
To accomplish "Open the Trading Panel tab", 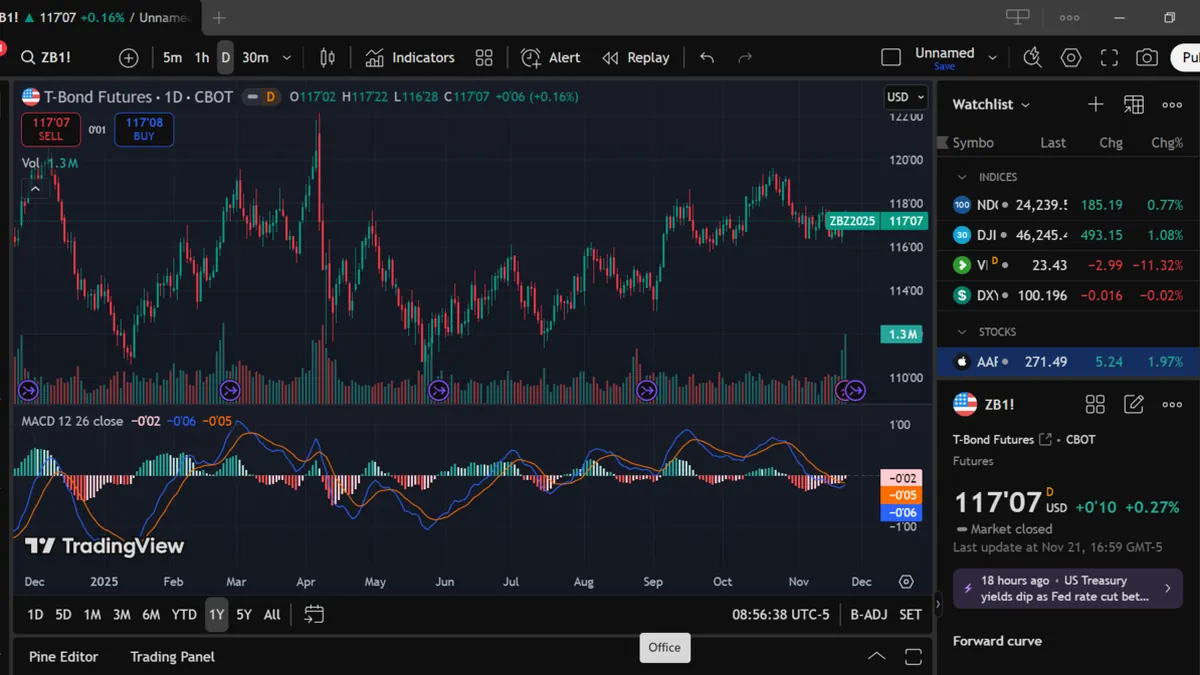I will [x=173, y=657].
